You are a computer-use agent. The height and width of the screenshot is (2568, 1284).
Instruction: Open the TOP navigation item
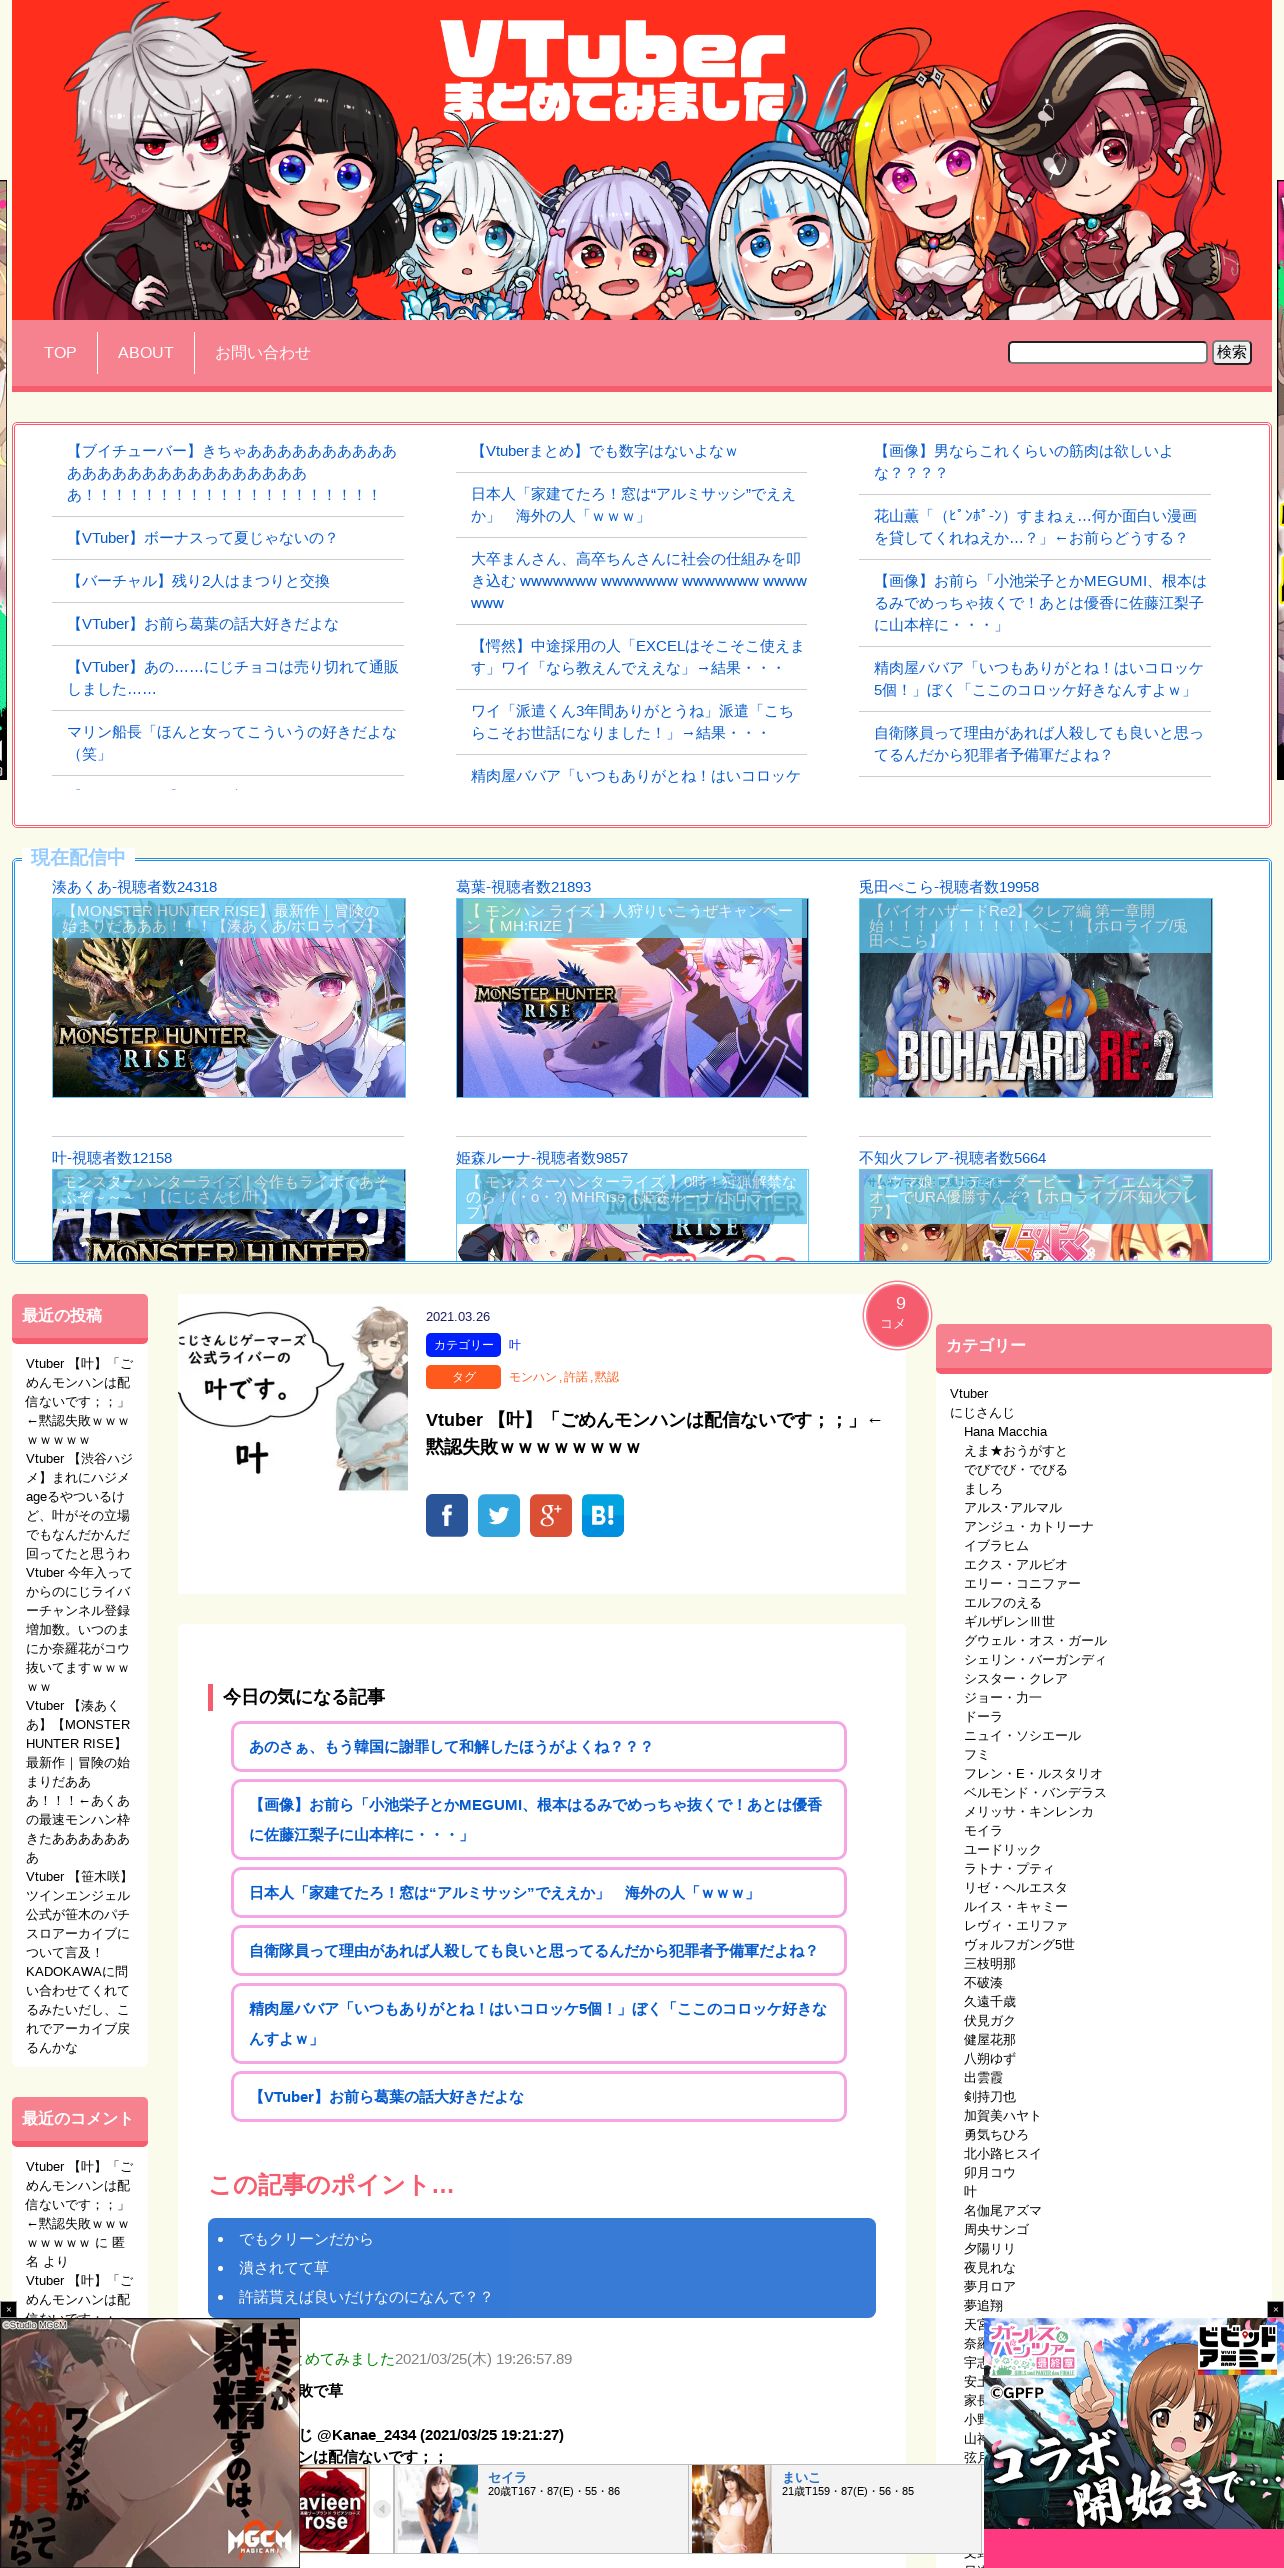(60, 352)
